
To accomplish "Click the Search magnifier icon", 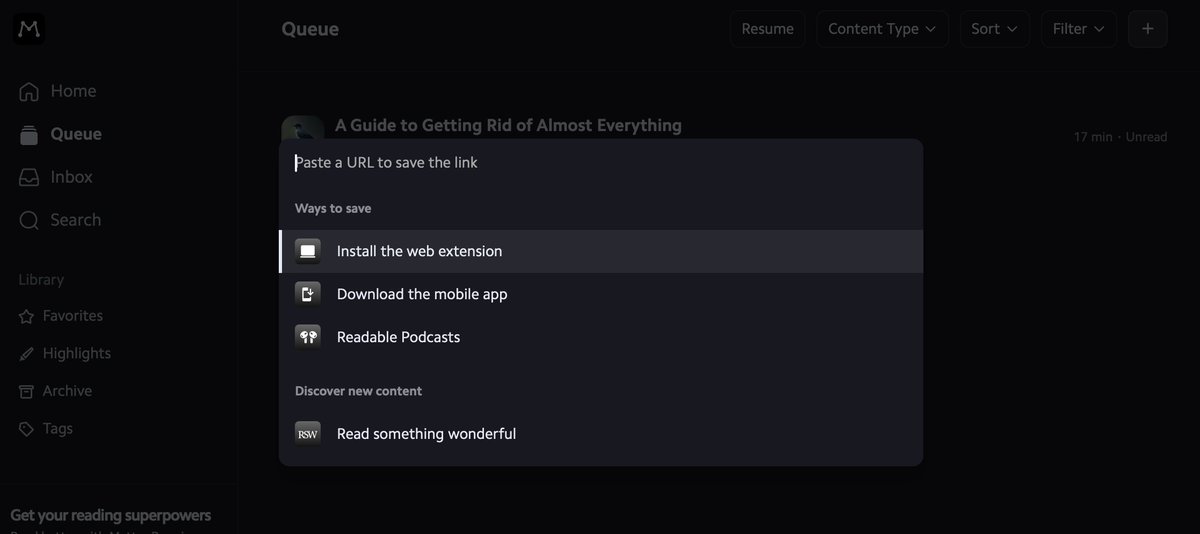I will click(x=30, y=220).
